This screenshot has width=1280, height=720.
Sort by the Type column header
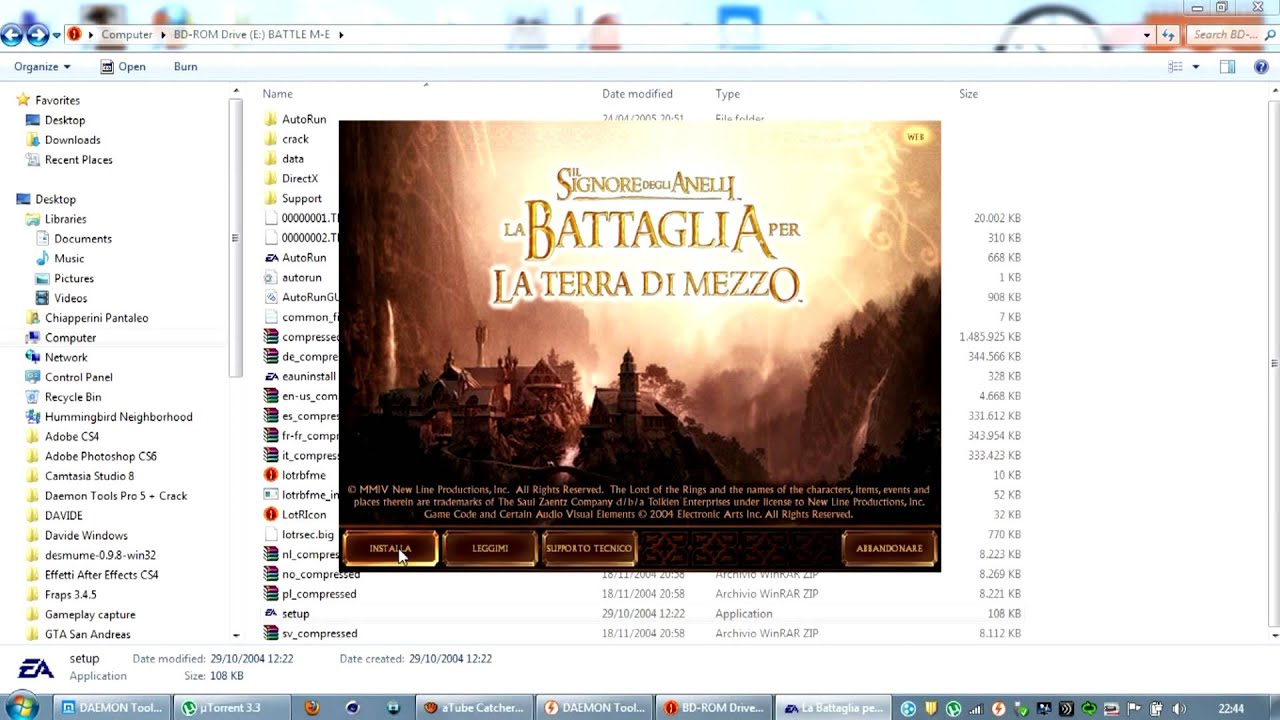click(x=727, y=94)
